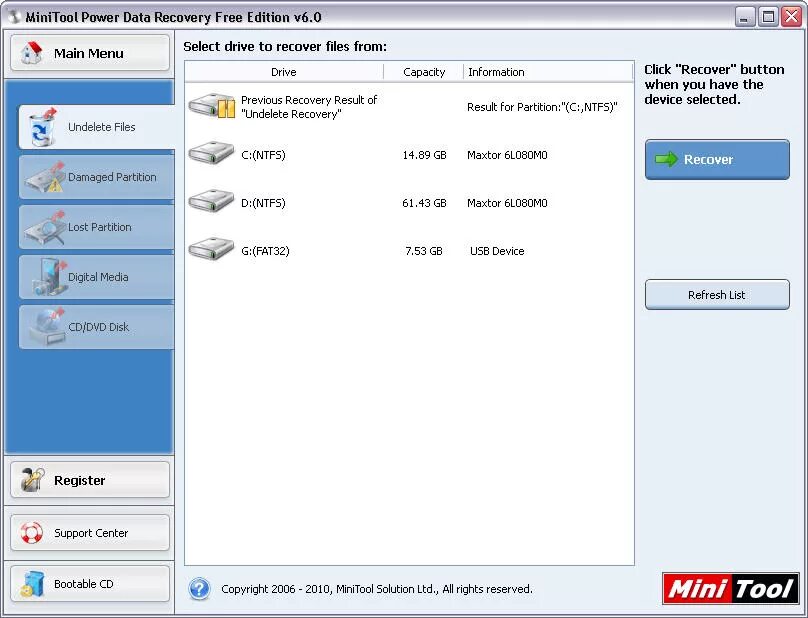The width and height of the screenshot is (808, 618).
Task: Click the Main Menu house icon
Action: pos(32,53)
